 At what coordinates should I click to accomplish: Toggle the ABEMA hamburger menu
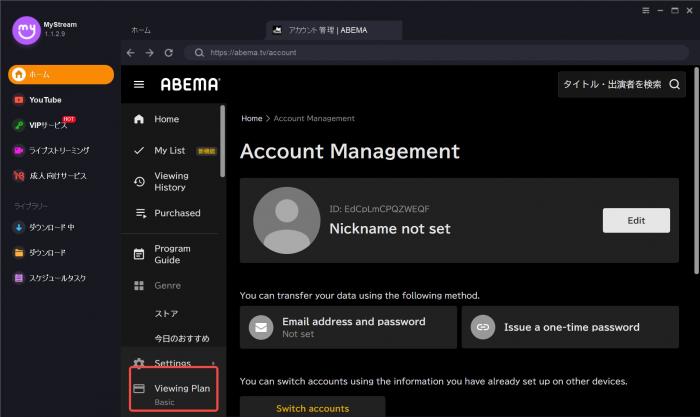pyautogui.click(x=139, y=84)
